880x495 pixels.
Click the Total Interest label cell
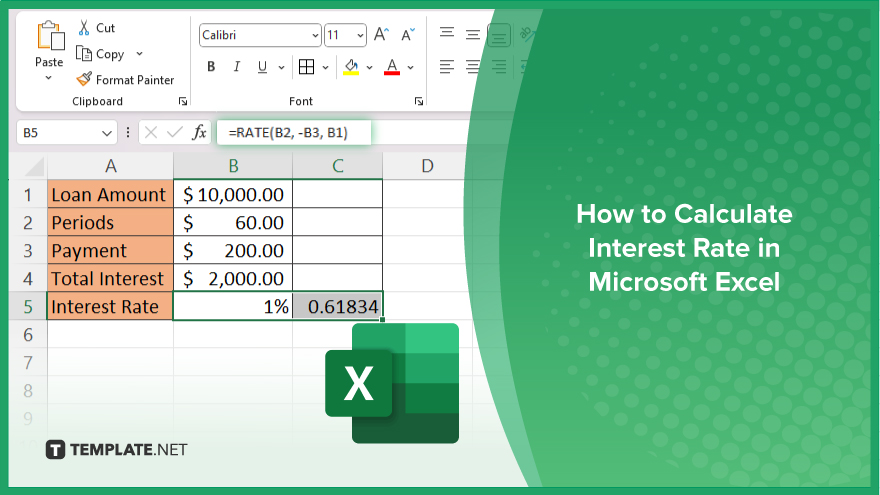111,278
